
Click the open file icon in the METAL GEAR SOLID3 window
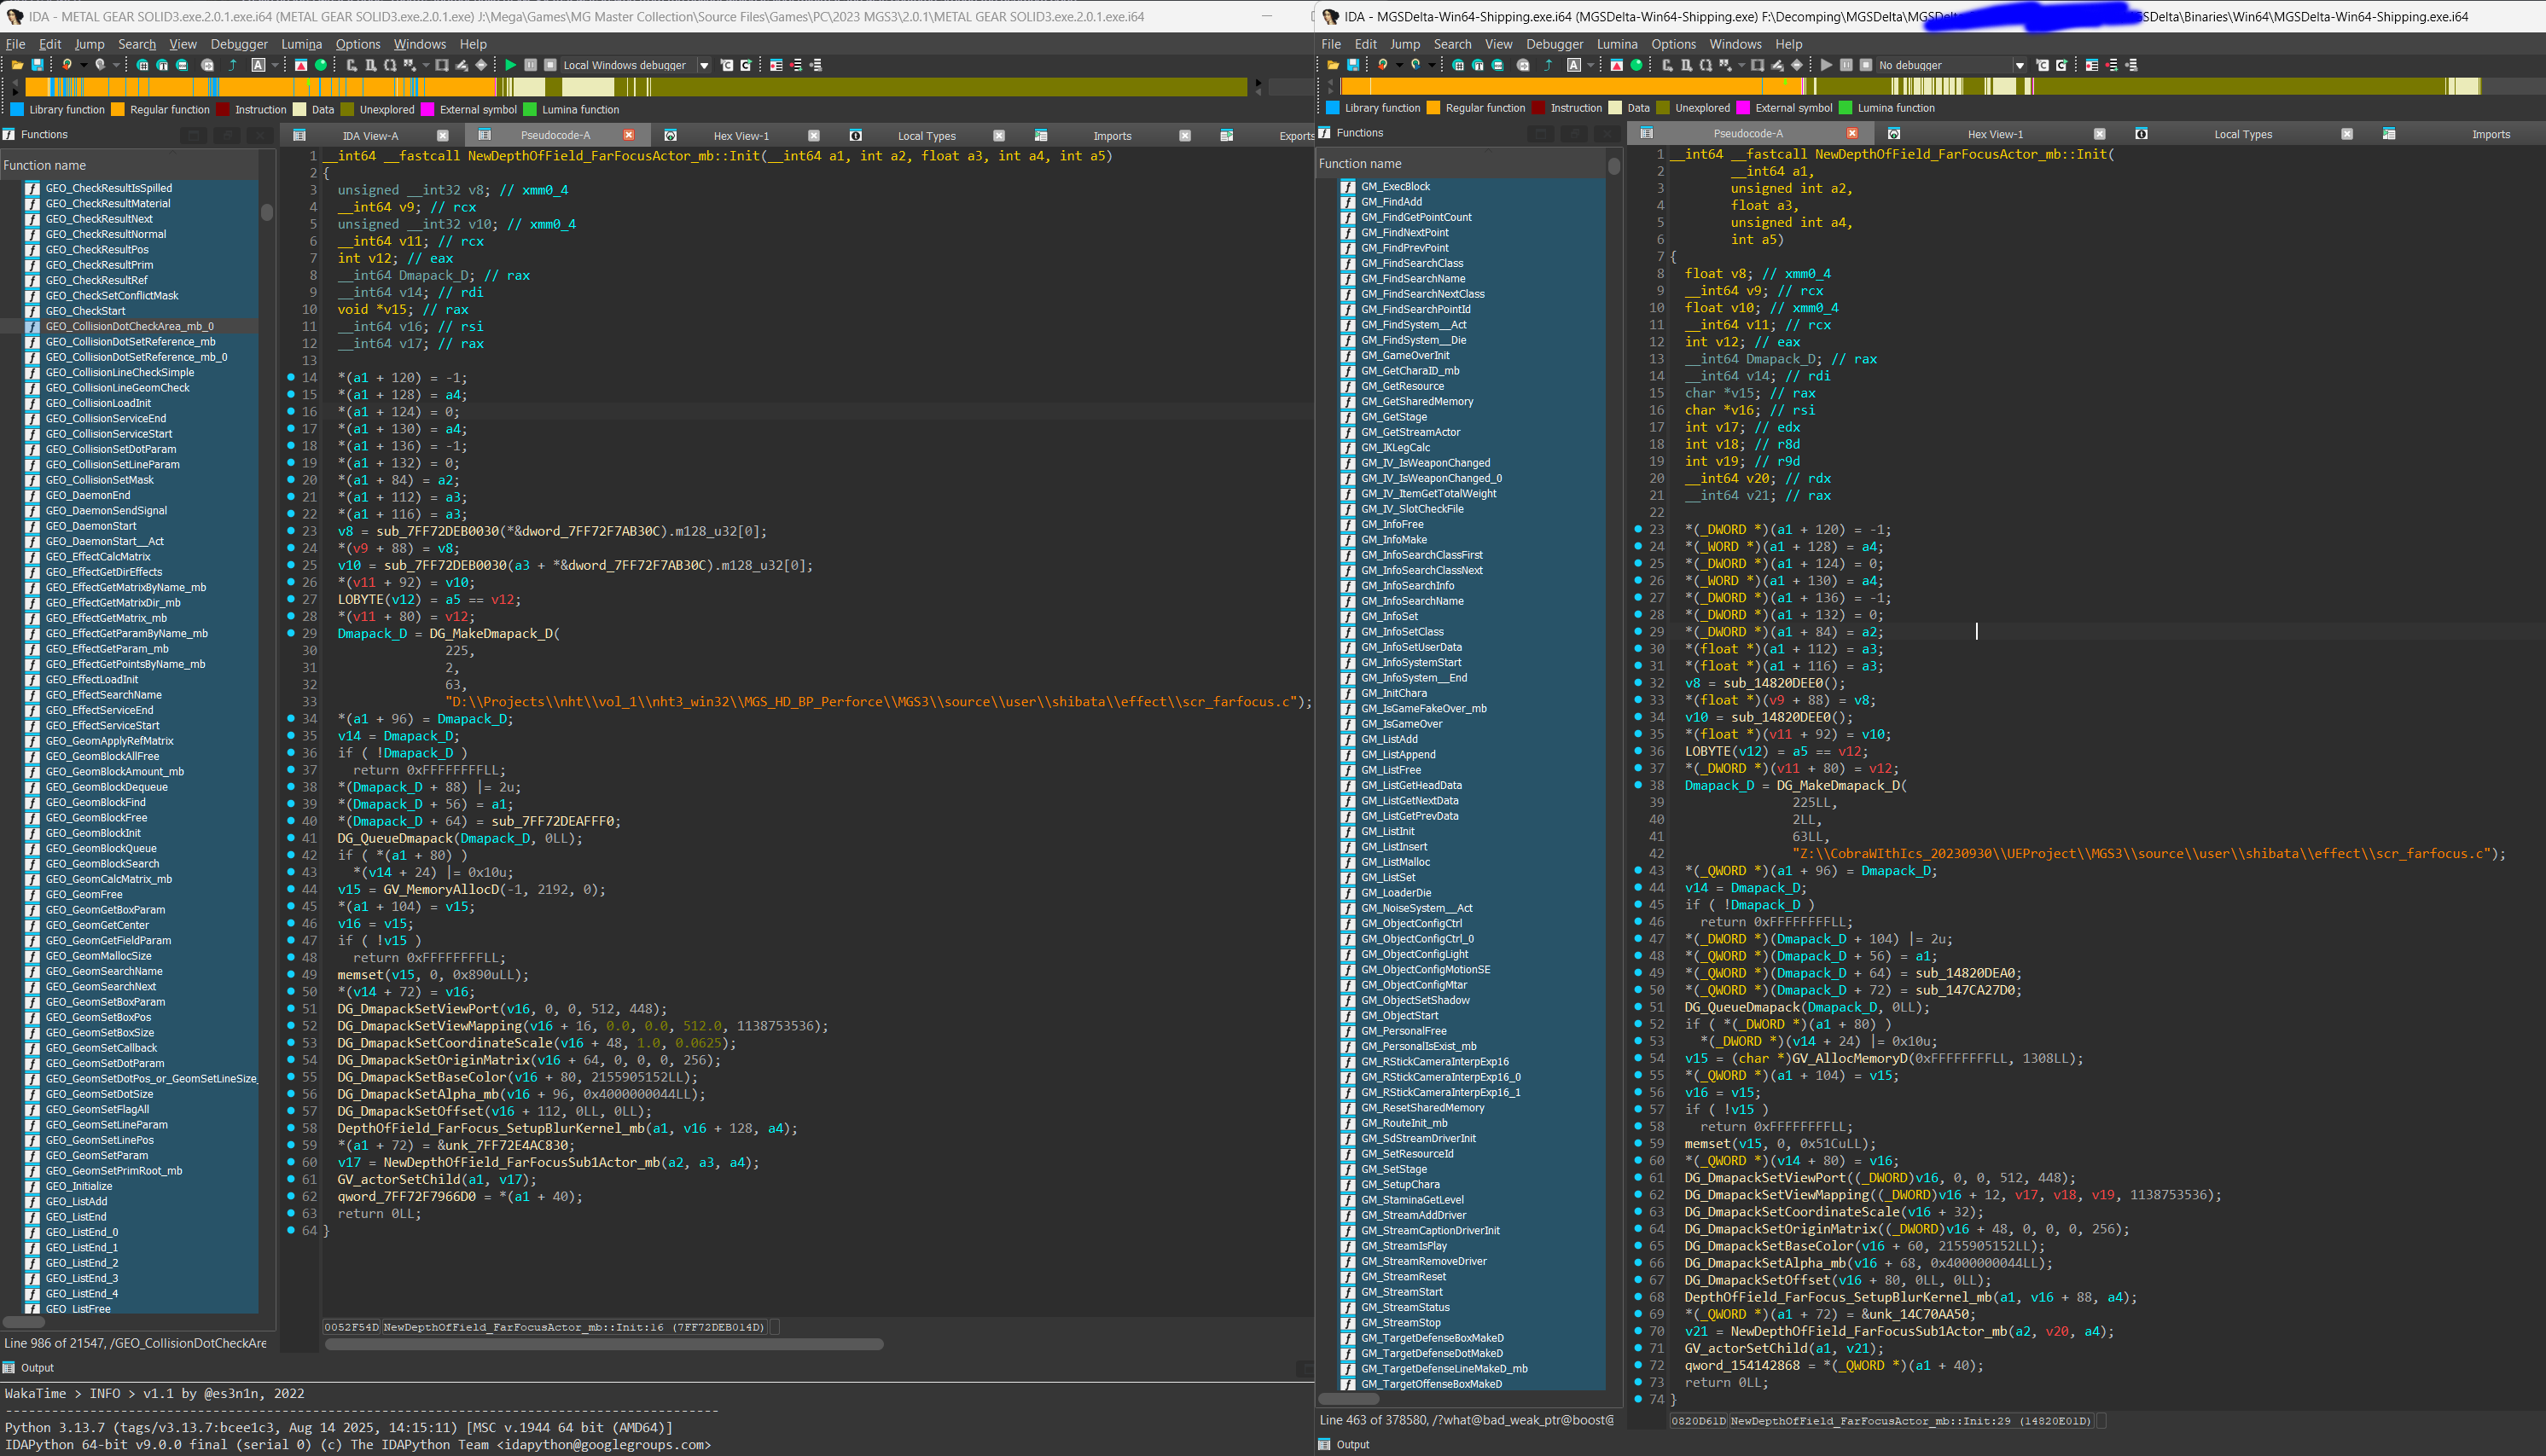click(x=17, y=65)
